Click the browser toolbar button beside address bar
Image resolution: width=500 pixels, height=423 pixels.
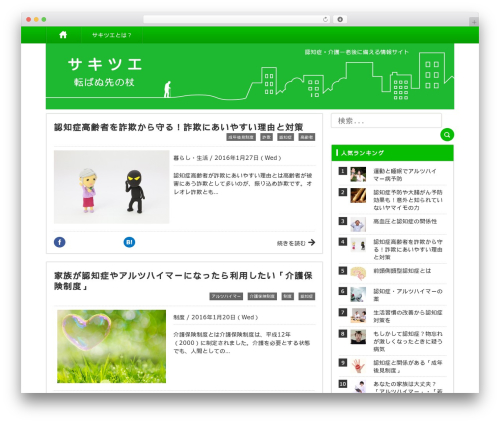[x=340, y=19]
